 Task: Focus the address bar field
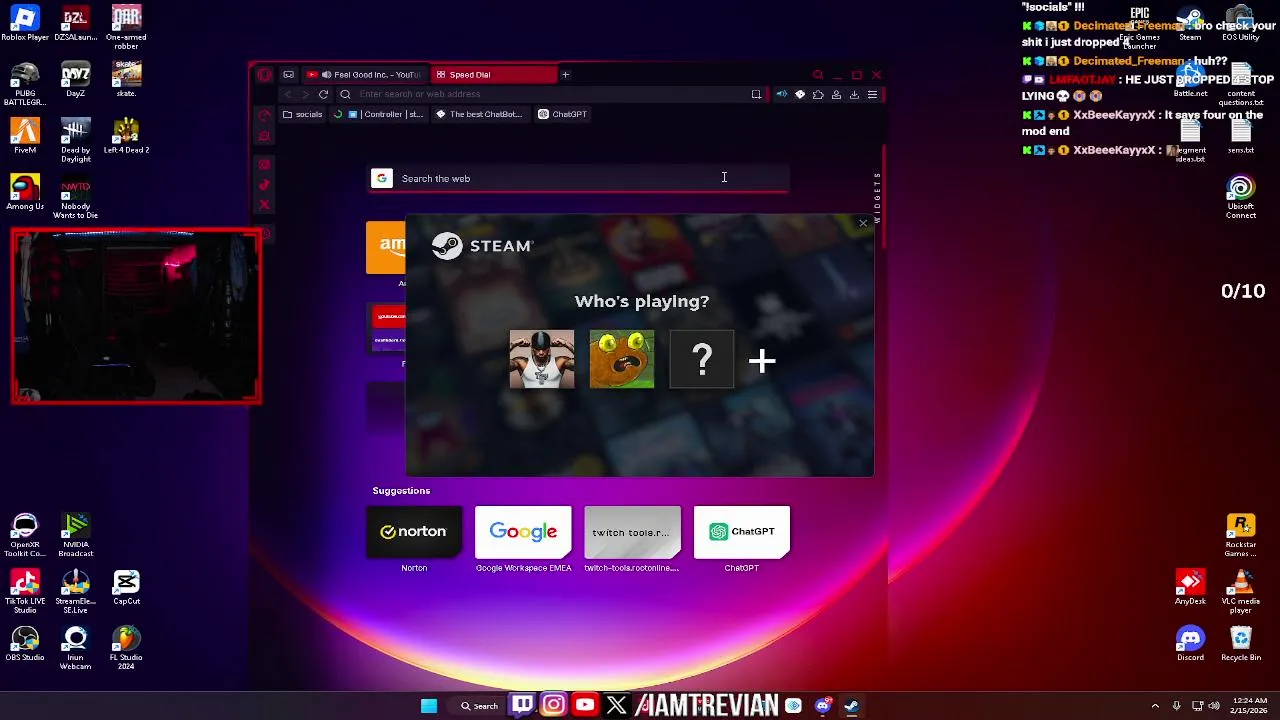point(550,94)
